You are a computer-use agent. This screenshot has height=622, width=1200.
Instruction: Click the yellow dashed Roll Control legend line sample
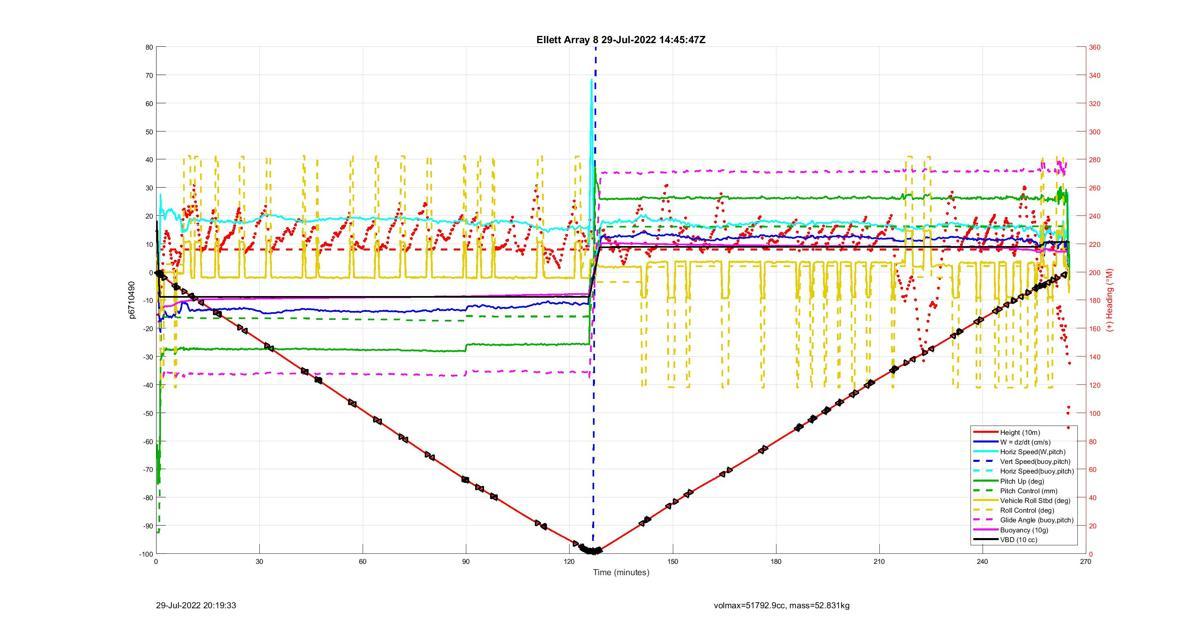pos(984,510)
